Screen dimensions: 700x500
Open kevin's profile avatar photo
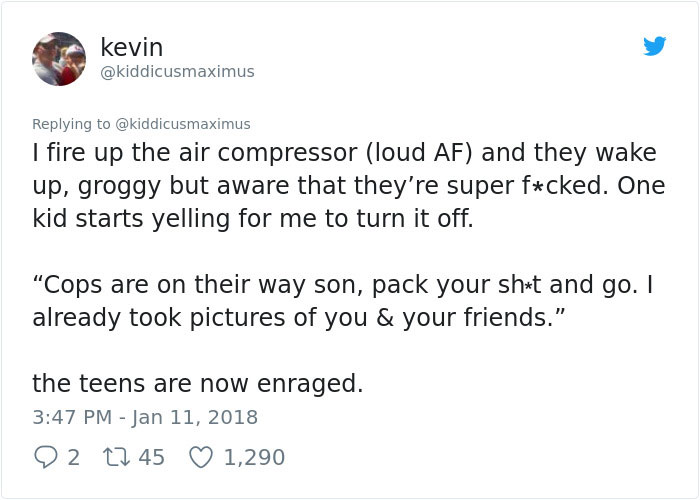[59, 59]
